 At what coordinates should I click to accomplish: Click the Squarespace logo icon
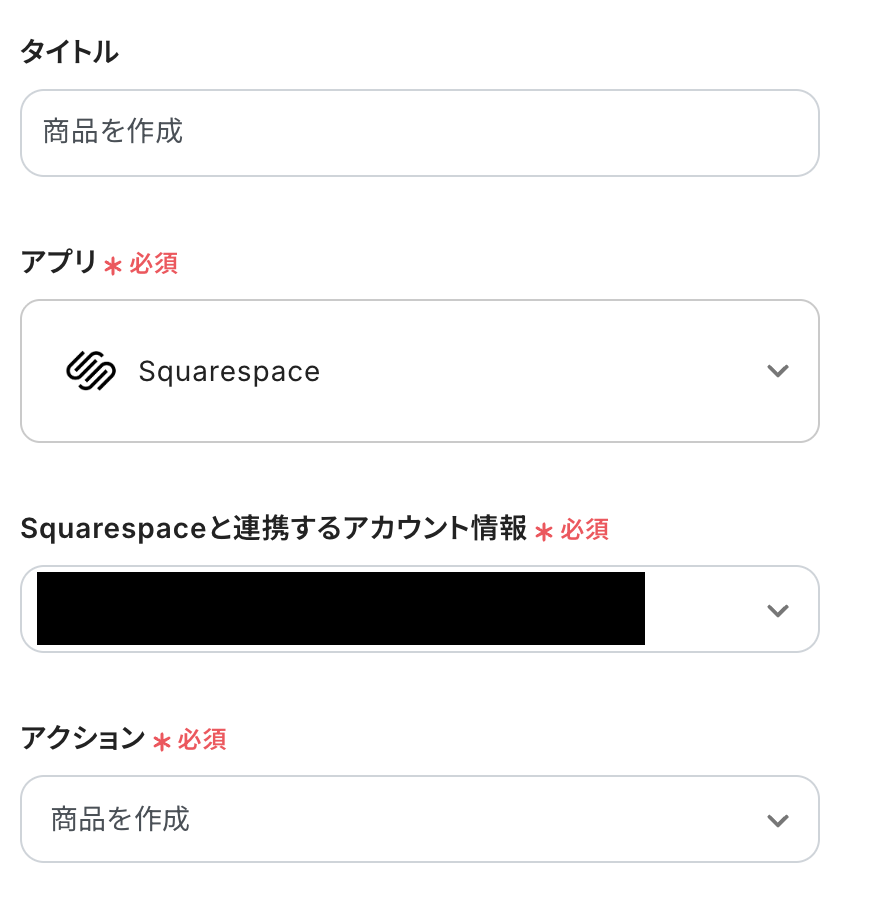tap(91, 371)
